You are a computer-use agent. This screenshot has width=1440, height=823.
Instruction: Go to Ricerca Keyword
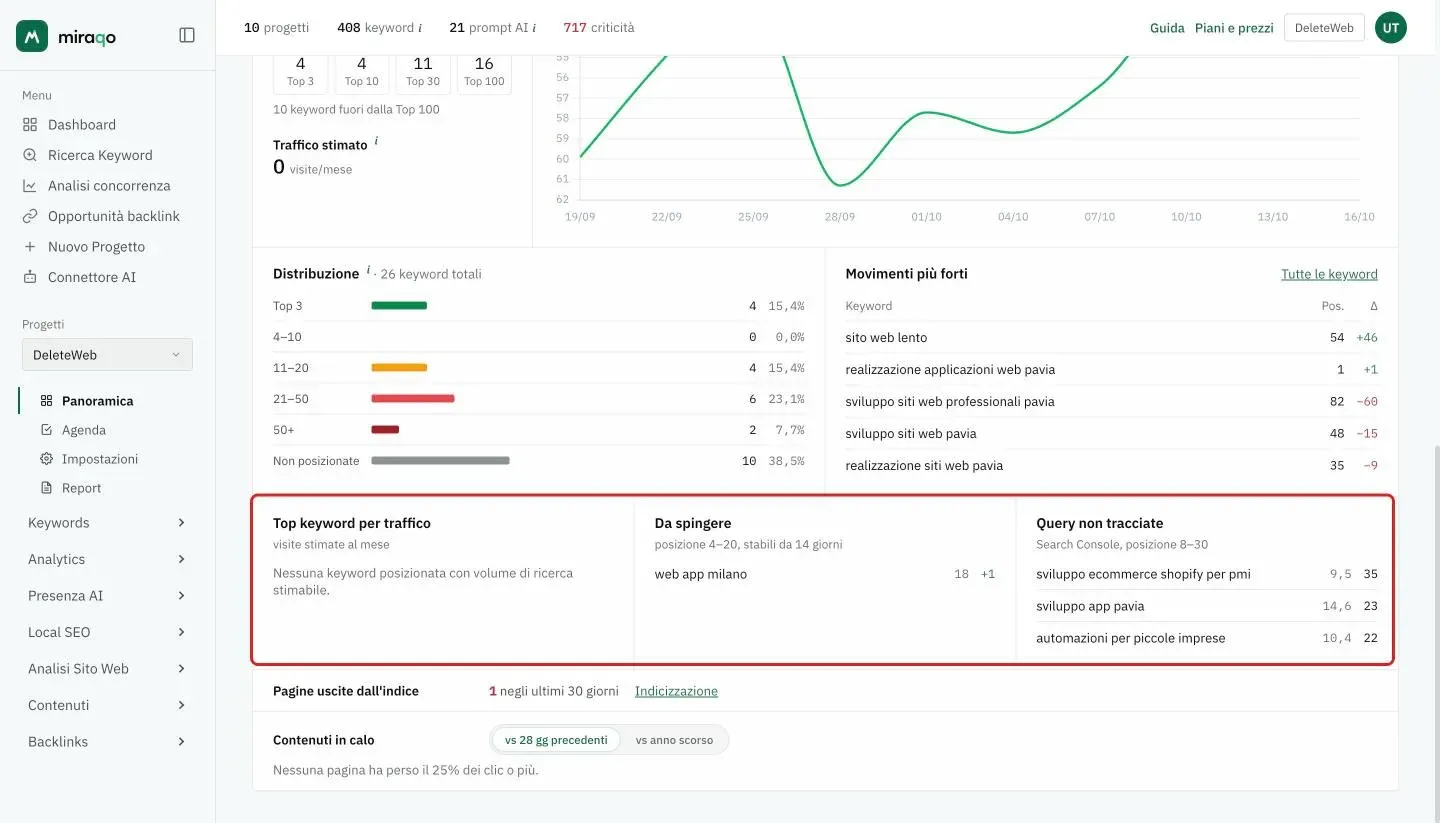[x=100, y=155]
